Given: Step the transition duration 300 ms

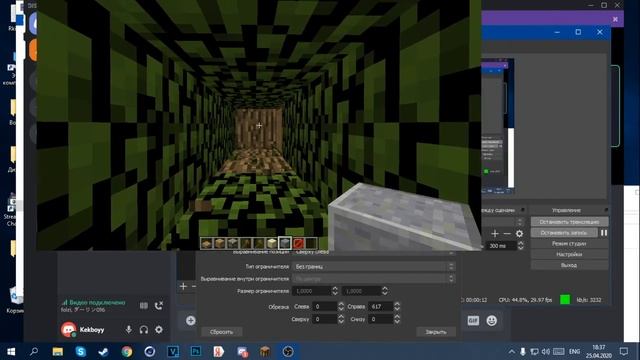Looking at the screenshot, I should tap(520, 246).
